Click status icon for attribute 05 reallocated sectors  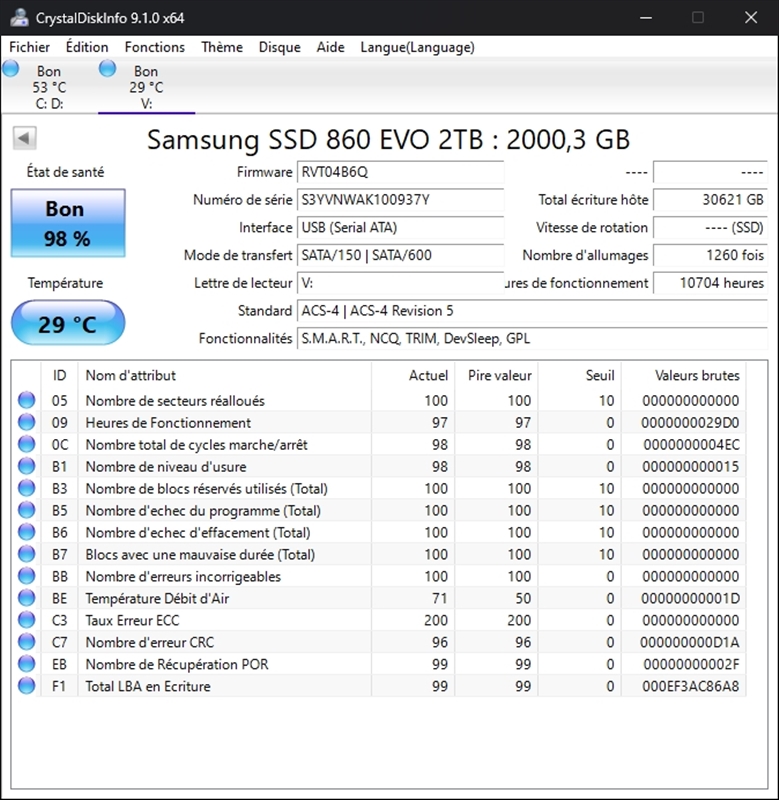(x=26, y=401)
